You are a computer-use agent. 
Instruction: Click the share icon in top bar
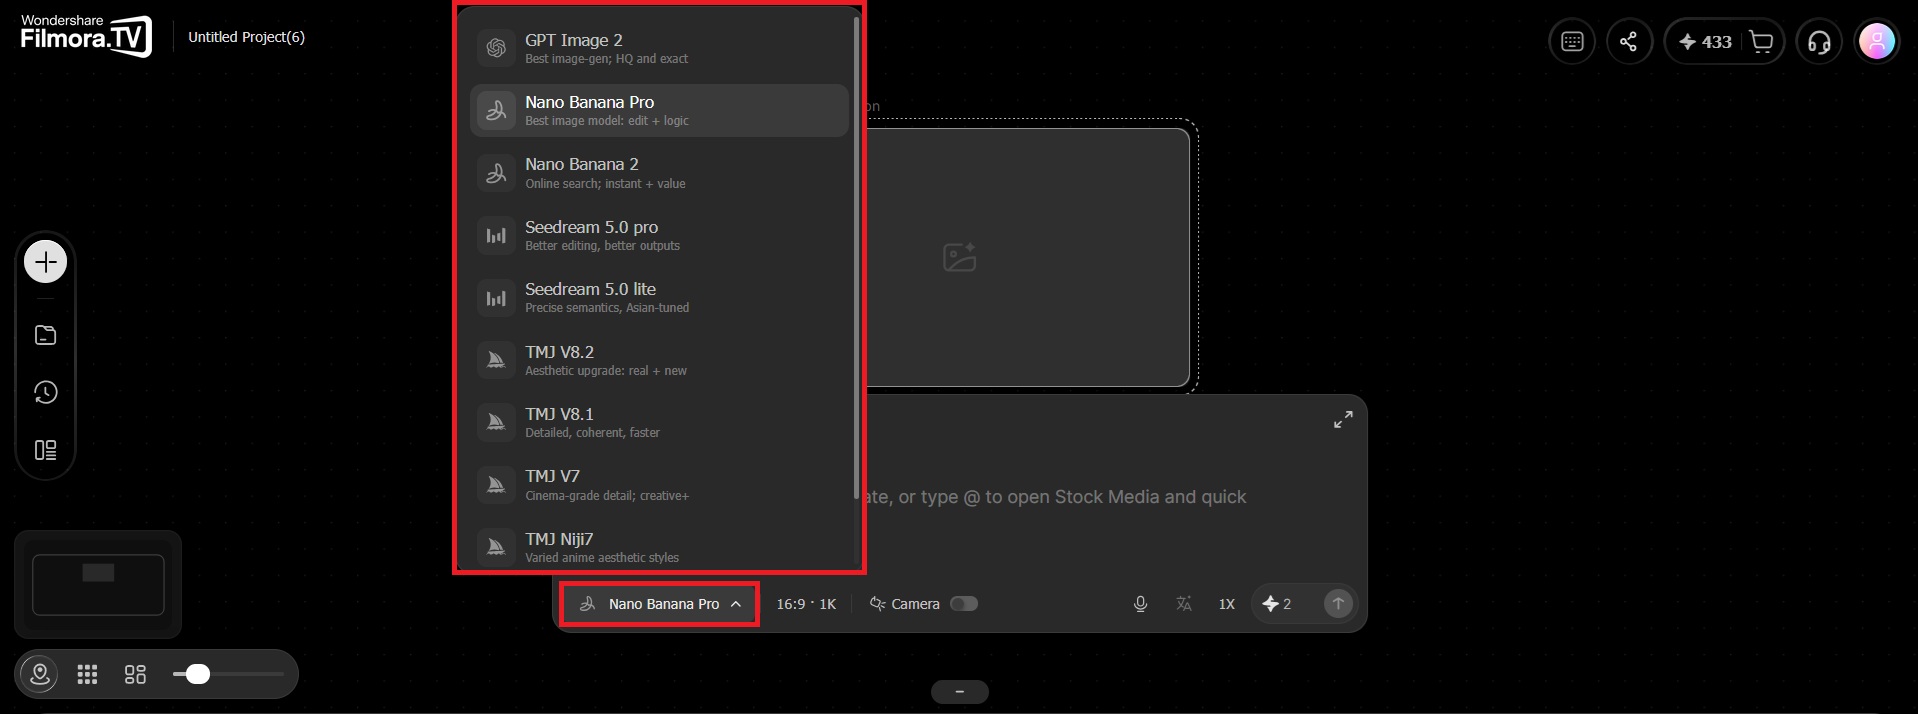(x=1629, y=42)
